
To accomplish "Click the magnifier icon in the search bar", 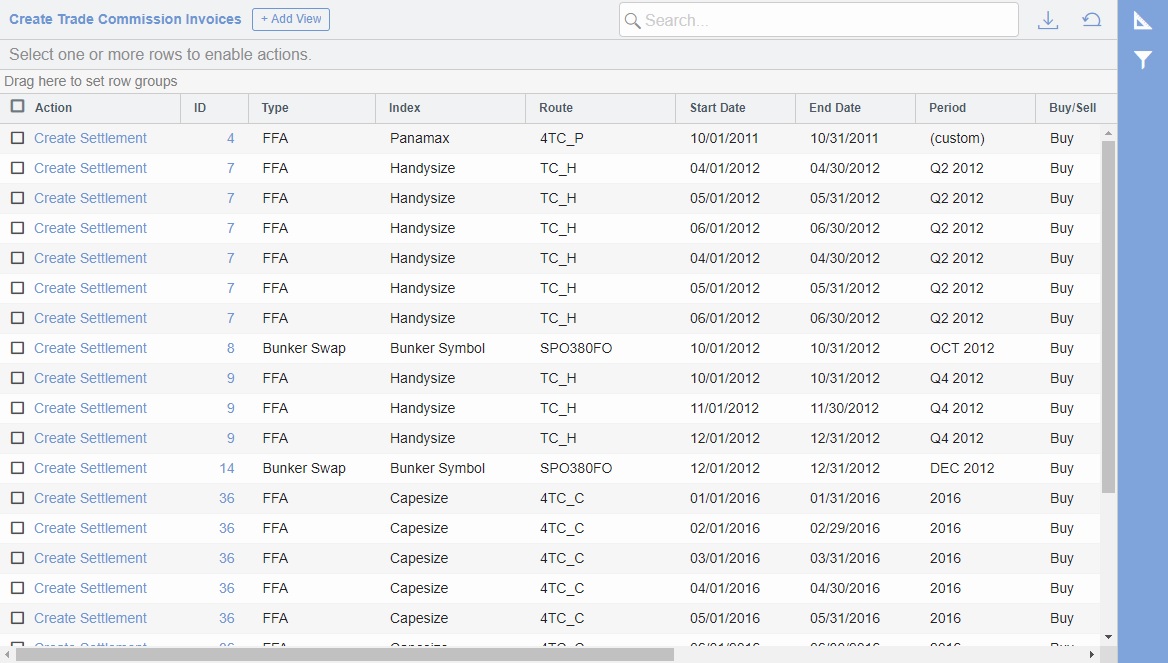I will 632,20.
